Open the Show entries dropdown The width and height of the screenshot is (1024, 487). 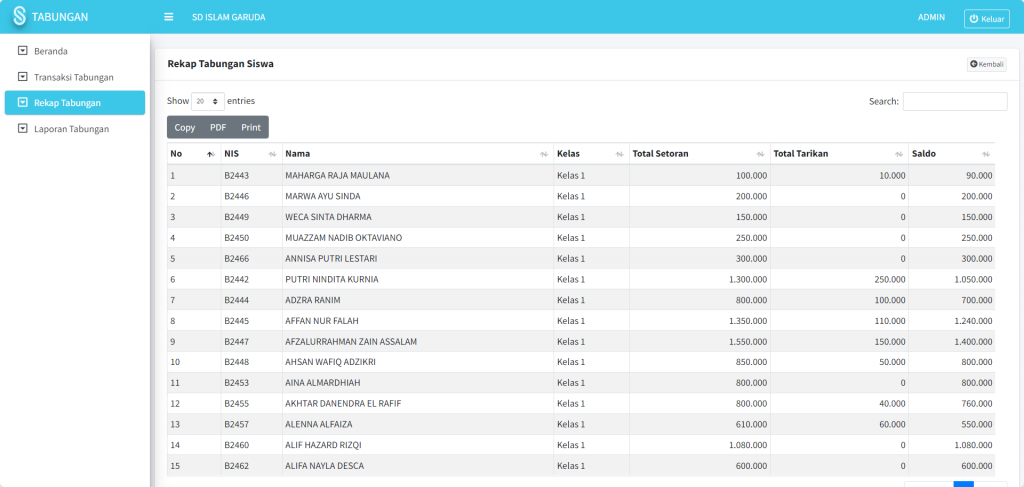point(208,101)
